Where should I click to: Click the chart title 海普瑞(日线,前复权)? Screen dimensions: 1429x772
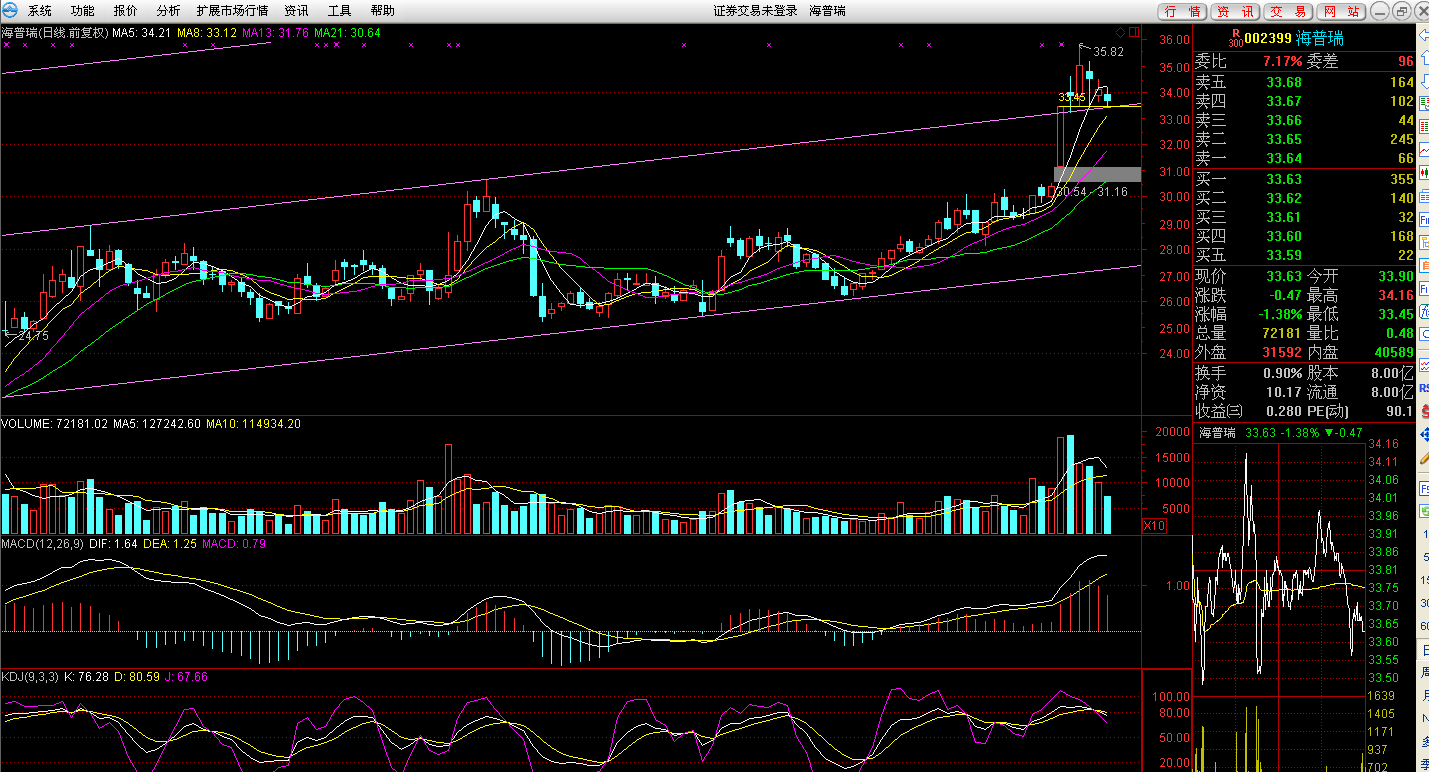coord(54,32)
